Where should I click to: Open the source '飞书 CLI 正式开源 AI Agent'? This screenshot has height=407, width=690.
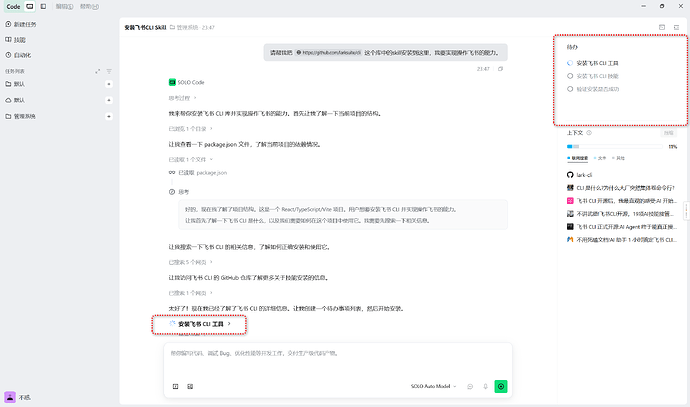[x=621, y=227]
